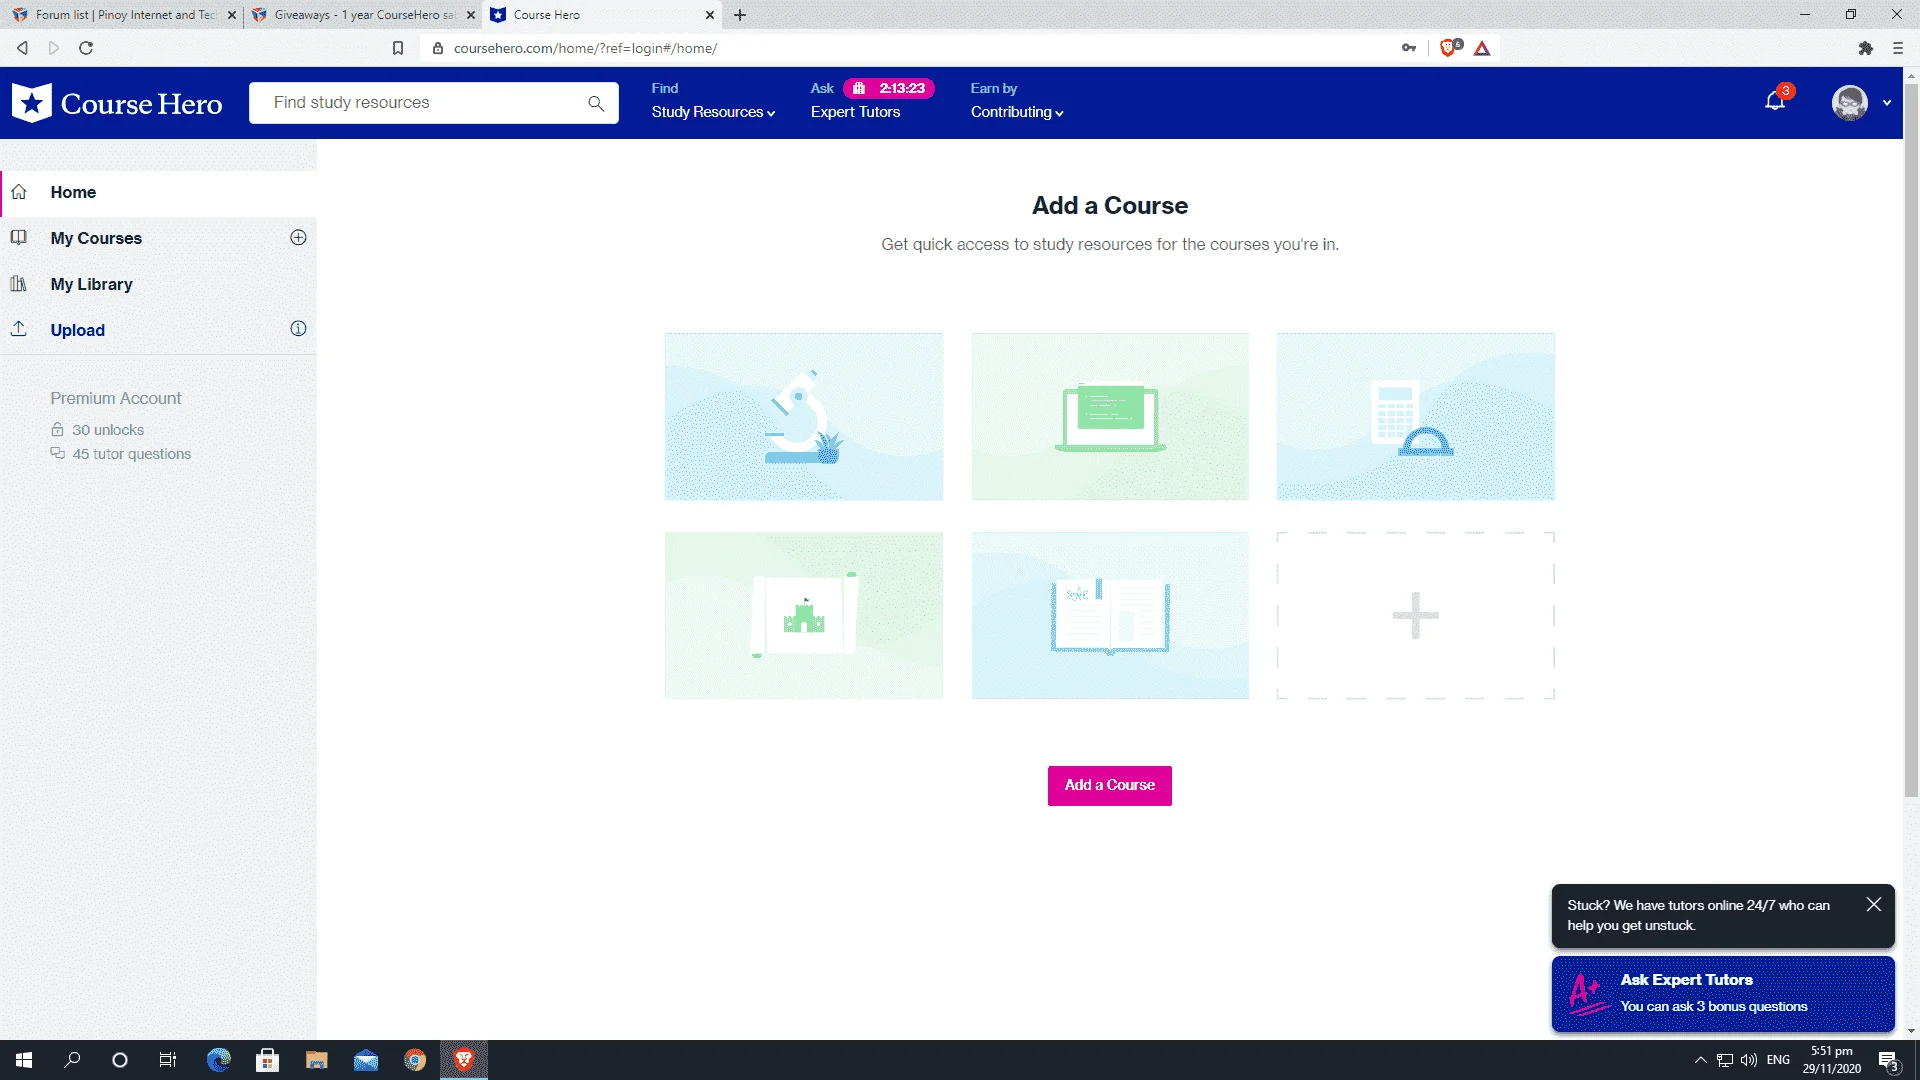Close the tutors online popup

point(1874,904)
